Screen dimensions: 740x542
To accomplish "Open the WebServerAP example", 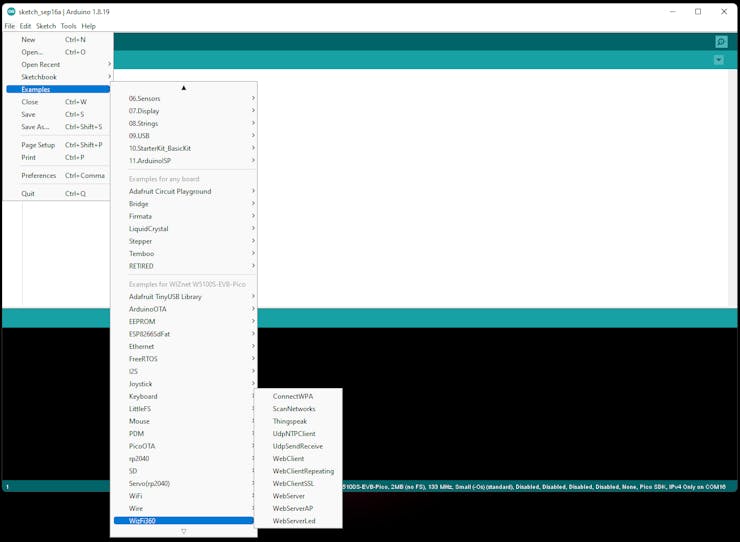I will (298, 508).
